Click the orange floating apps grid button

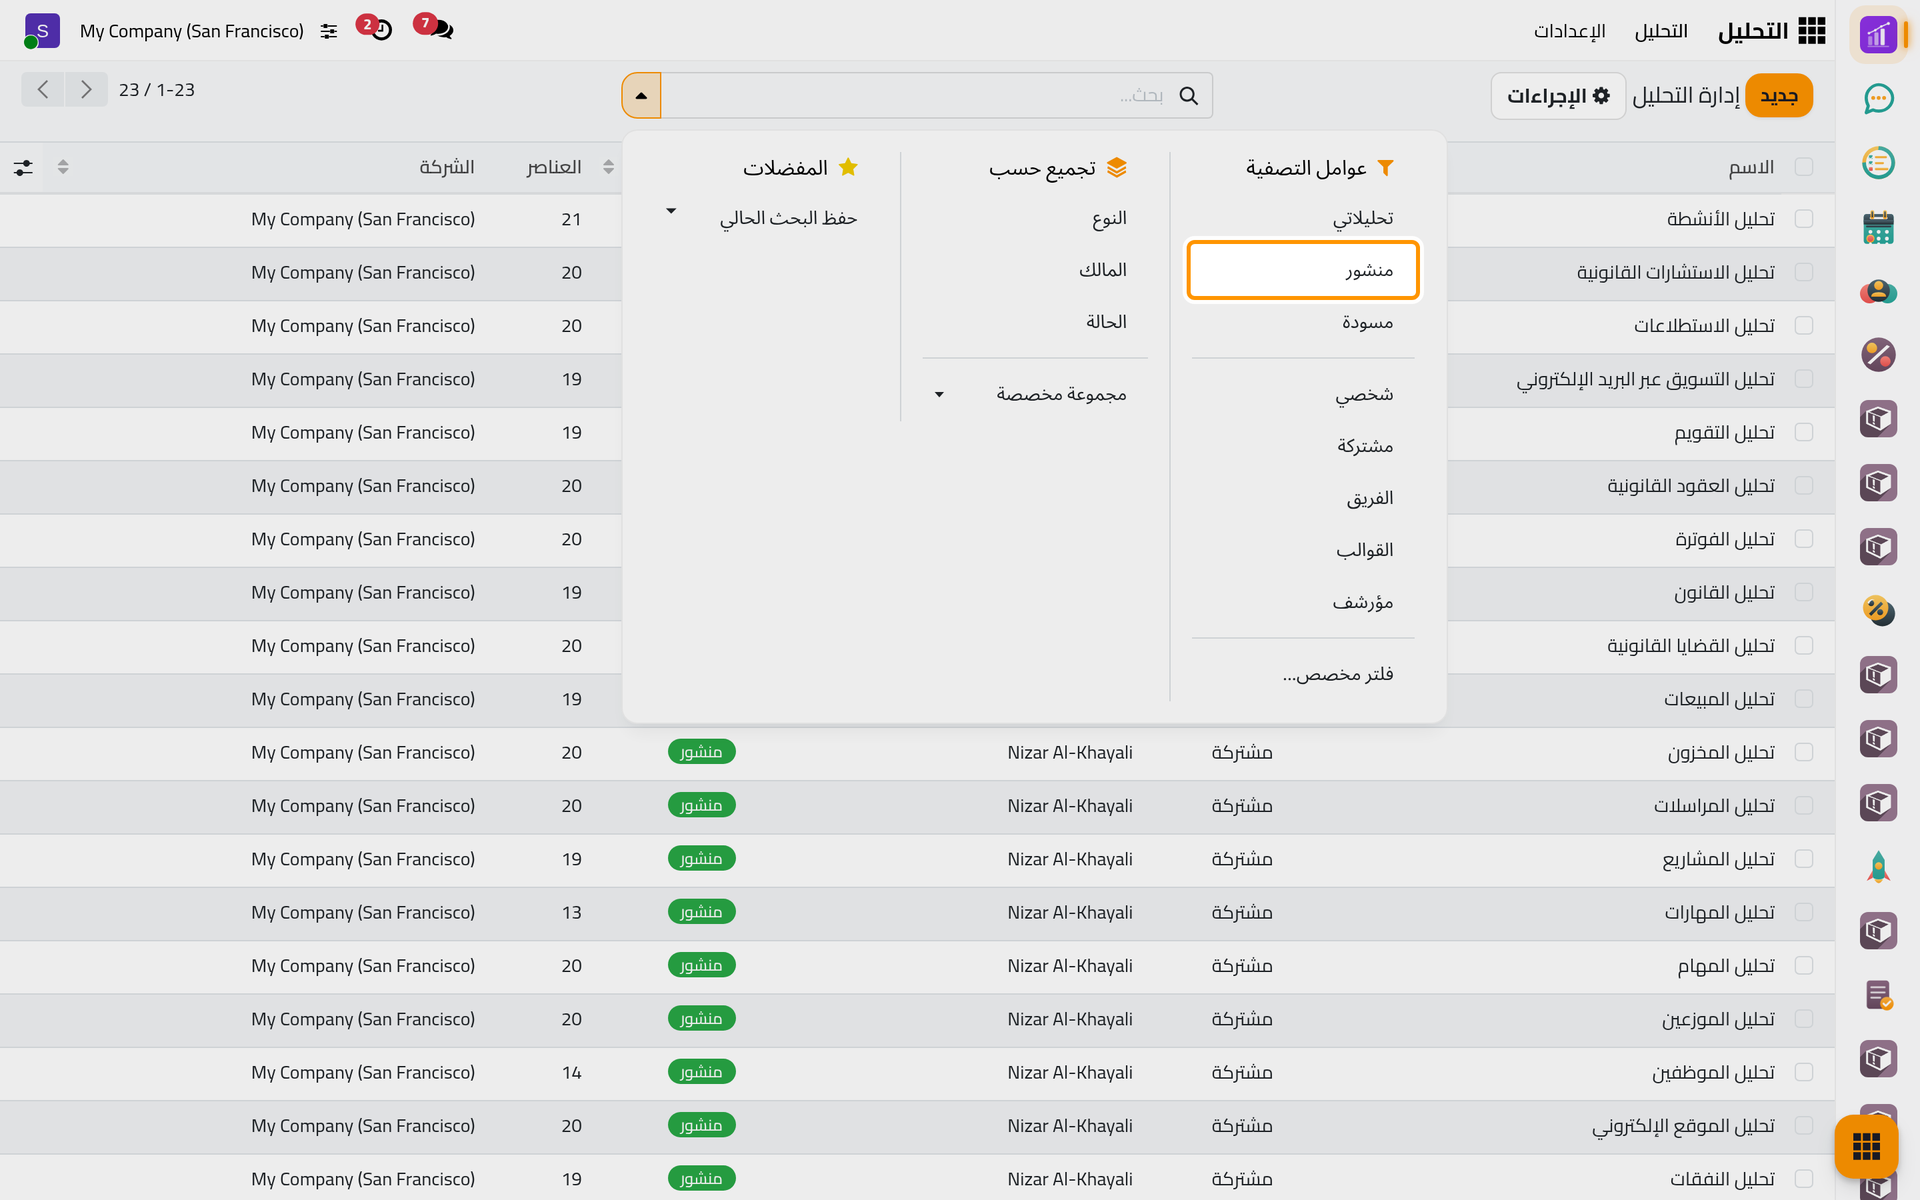click(1866, 1147)
